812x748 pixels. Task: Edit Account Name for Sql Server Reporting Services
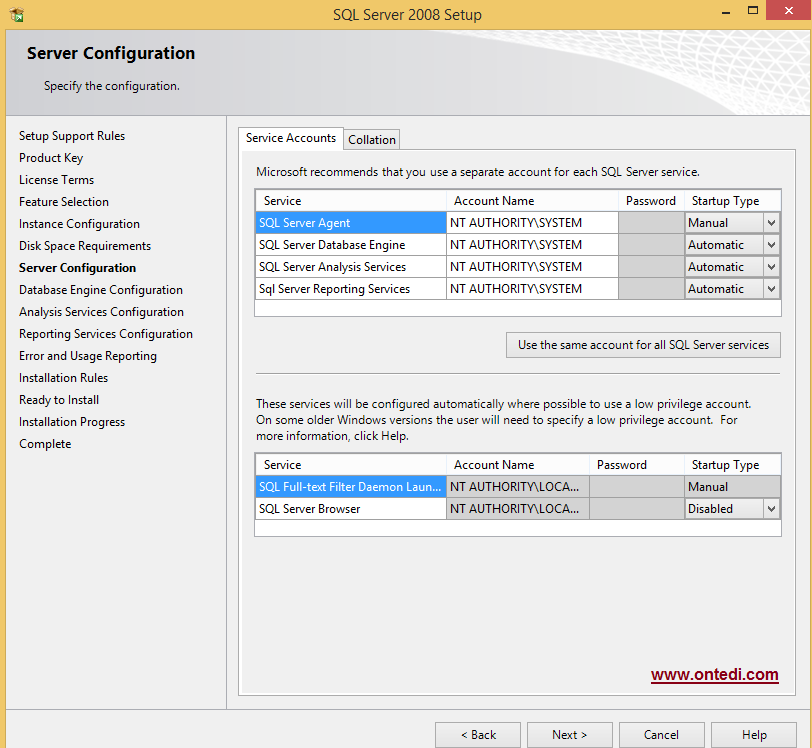[532, 289]
